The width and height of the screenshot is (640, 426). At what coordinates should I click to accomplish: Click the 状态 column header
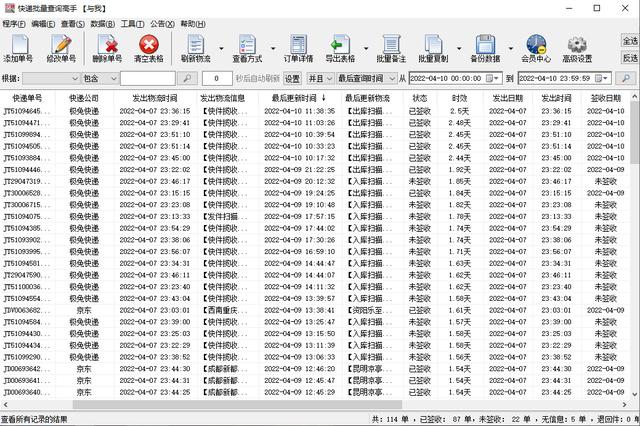pyautogui.click(x=420, y=98)
